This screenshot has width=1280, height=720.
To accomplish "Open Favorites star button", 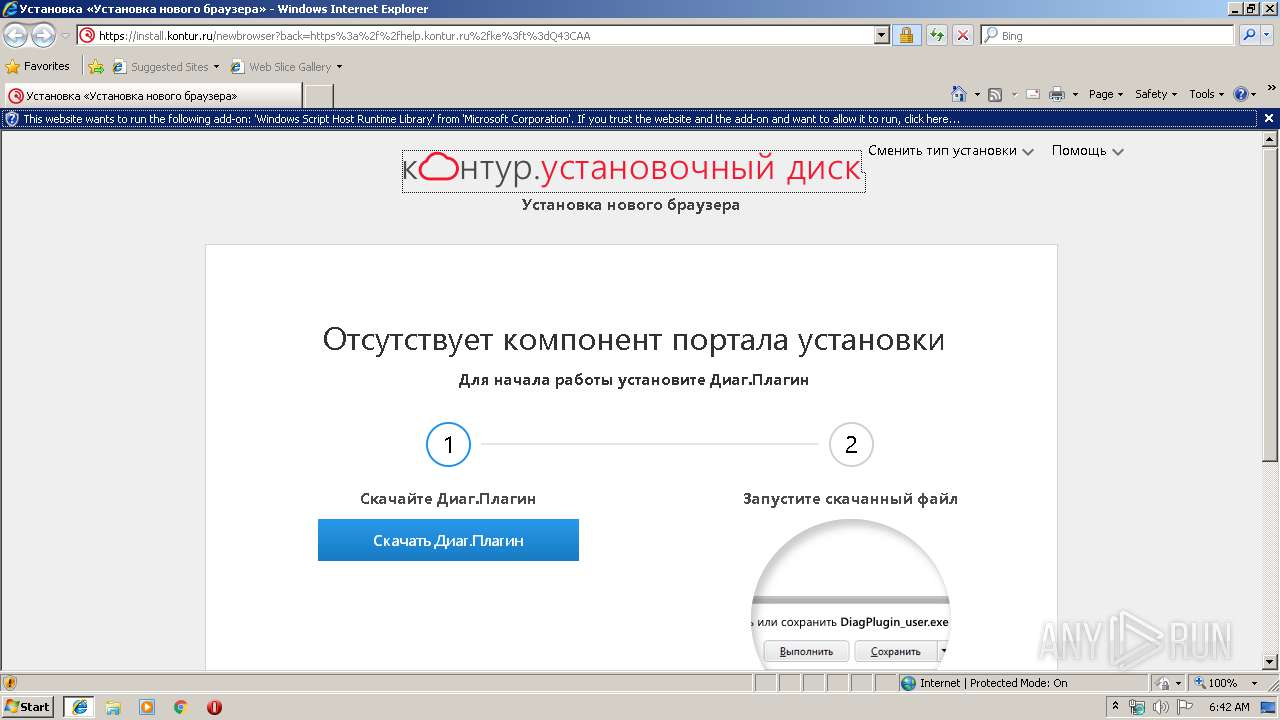I will click(x=38, y=66).
